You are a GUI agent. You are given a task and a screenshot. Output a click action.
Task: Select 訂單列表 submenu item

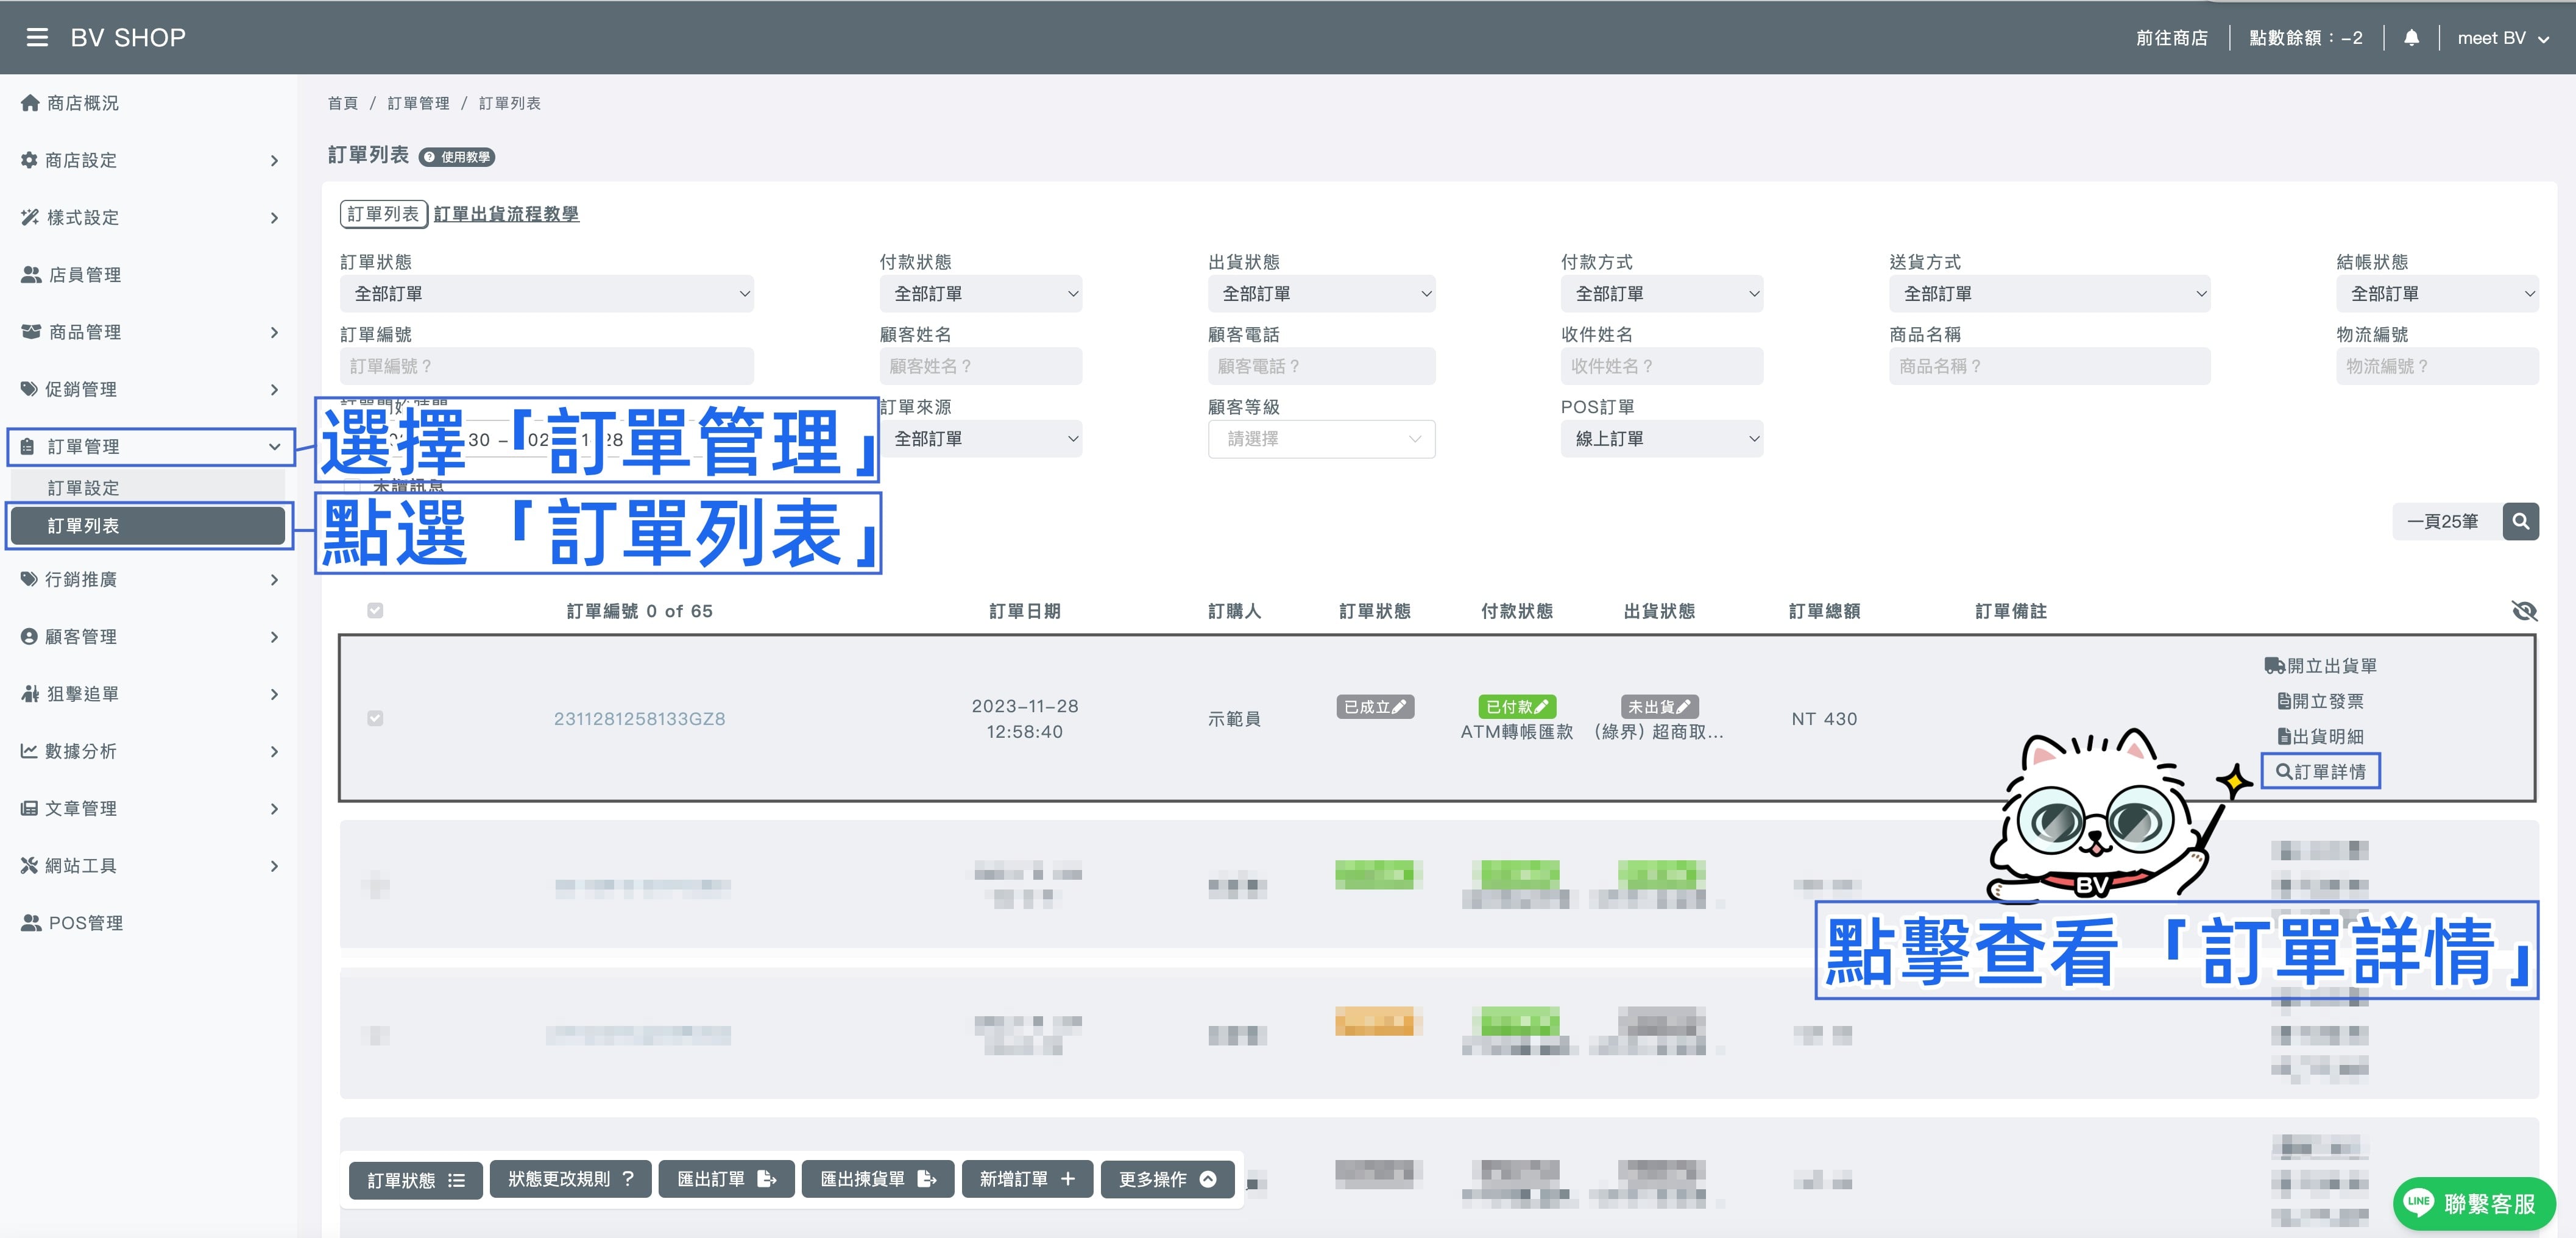[x=148, y=526]
